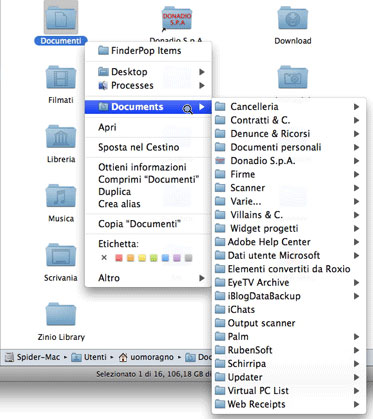373x419 pixels.
Task: Select the Scrivania folder icon
Action: pyautogui.click(x=61, y=255)
